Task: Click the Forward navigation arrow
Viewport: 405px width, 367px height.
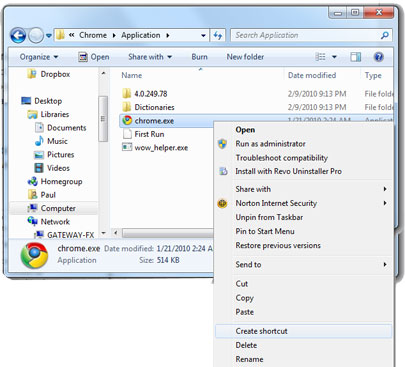Action: [35, 35]
